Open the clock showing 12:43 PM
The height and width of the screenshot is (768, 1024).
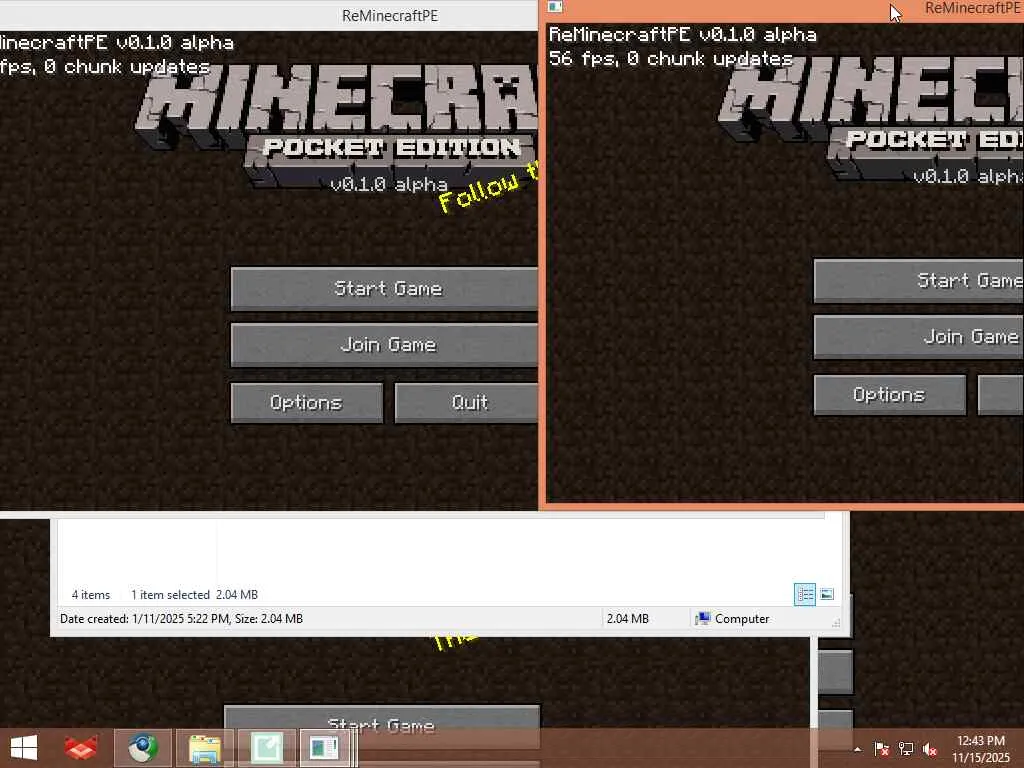pyautogui.click(x=980, y=749)
